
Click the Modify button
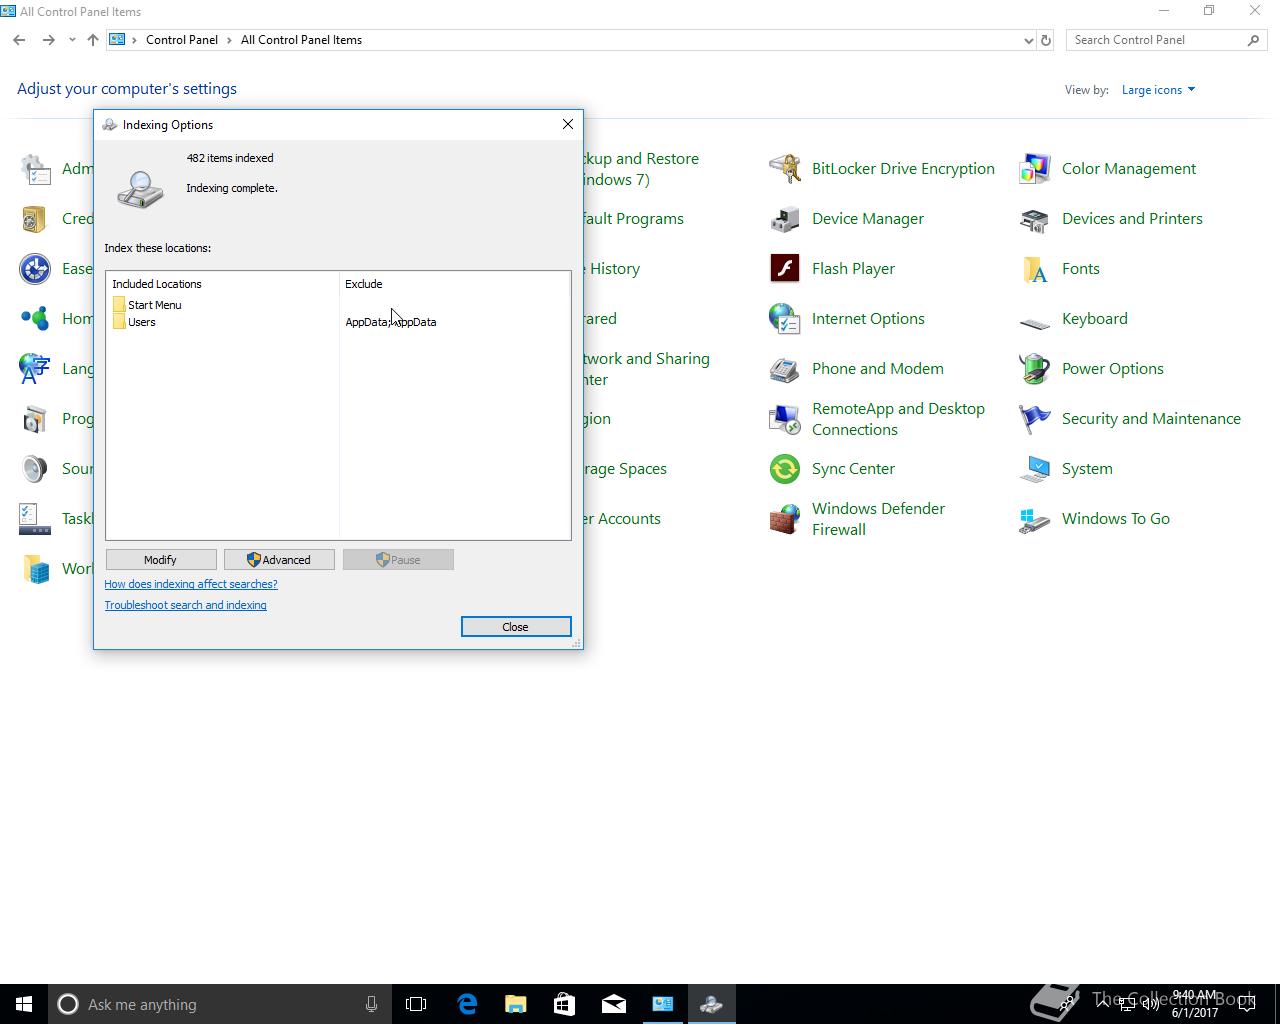pos(160,560)
